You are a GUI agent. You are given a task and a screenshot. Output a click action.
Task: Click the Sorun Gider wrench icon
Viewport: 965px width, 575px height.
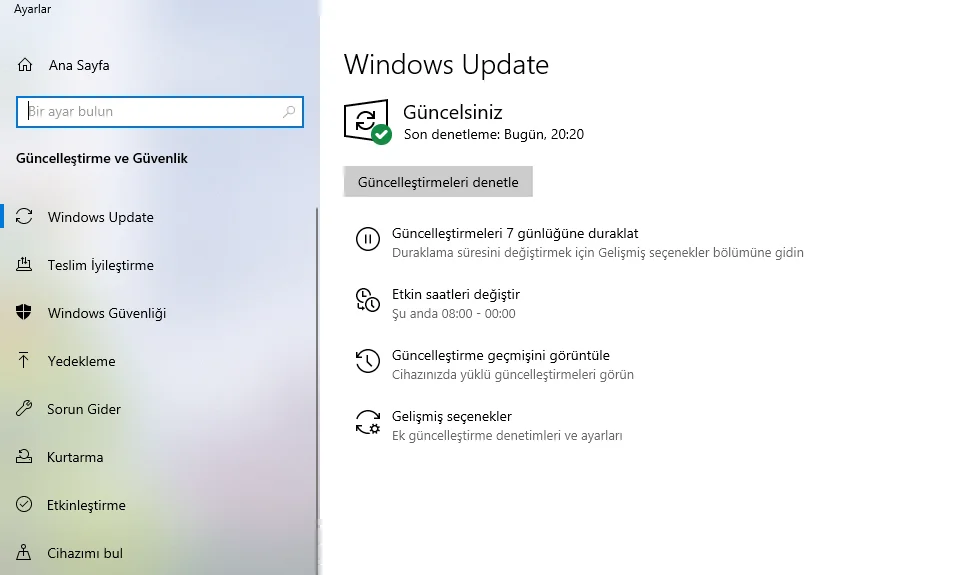pyautogui.click(x=25, y=409)
